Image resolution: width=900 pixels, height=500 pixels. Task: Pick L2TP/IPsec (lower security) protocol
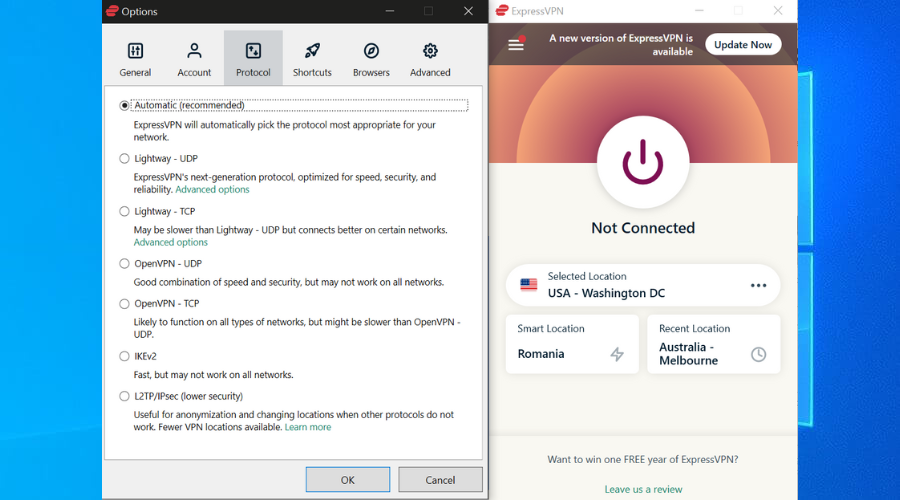pyautogui.click(x=124, y=396)
